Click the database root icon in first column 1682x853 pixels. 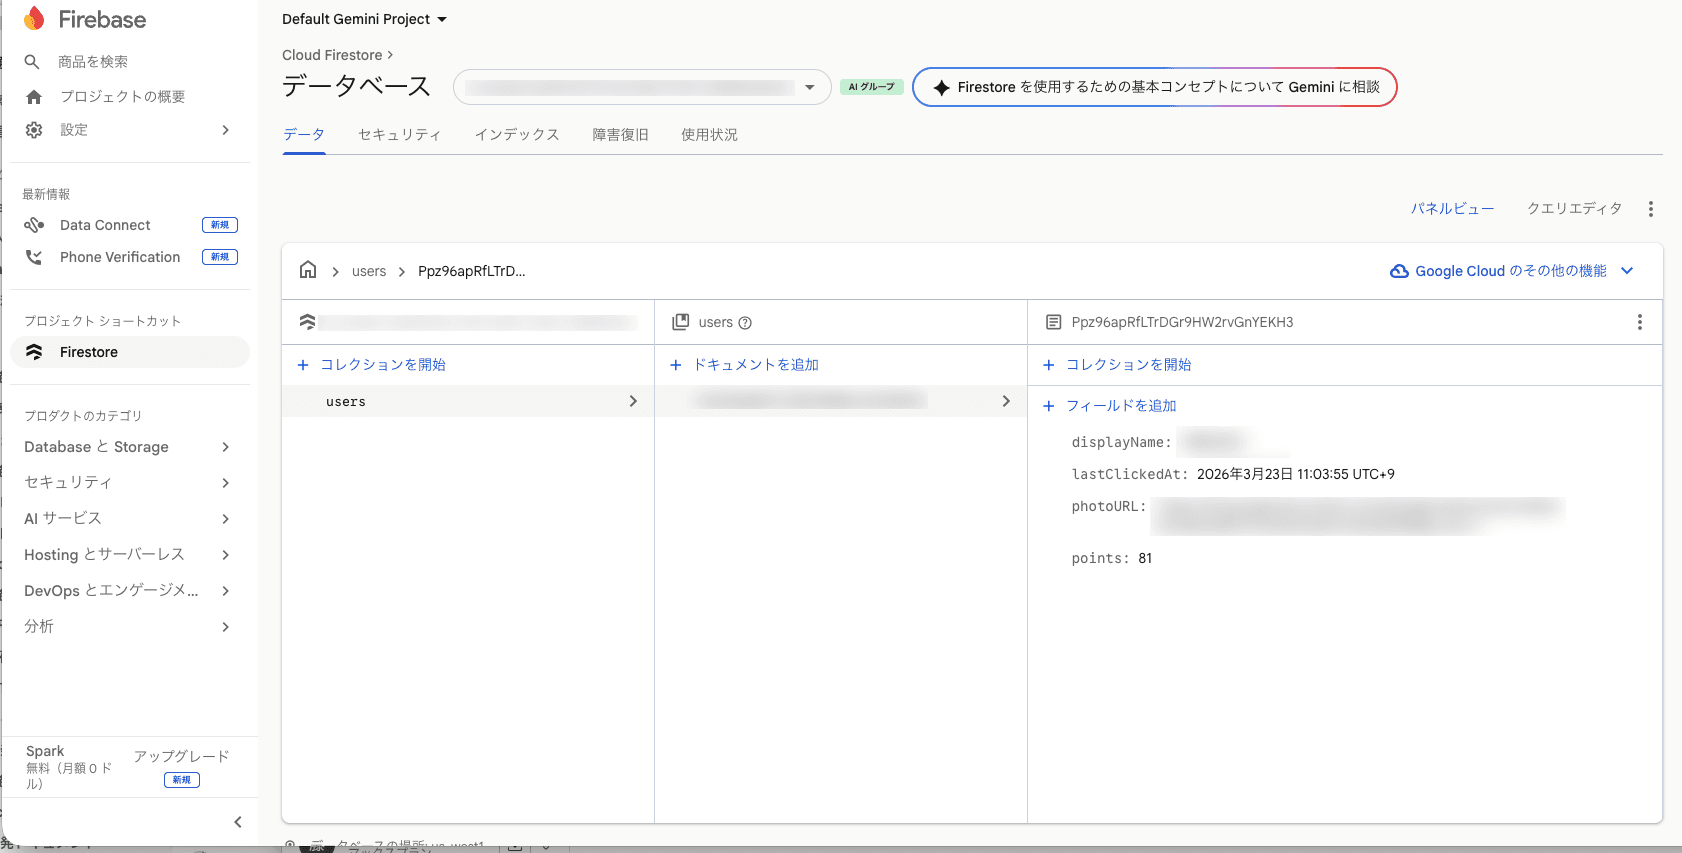click(308, 322)
